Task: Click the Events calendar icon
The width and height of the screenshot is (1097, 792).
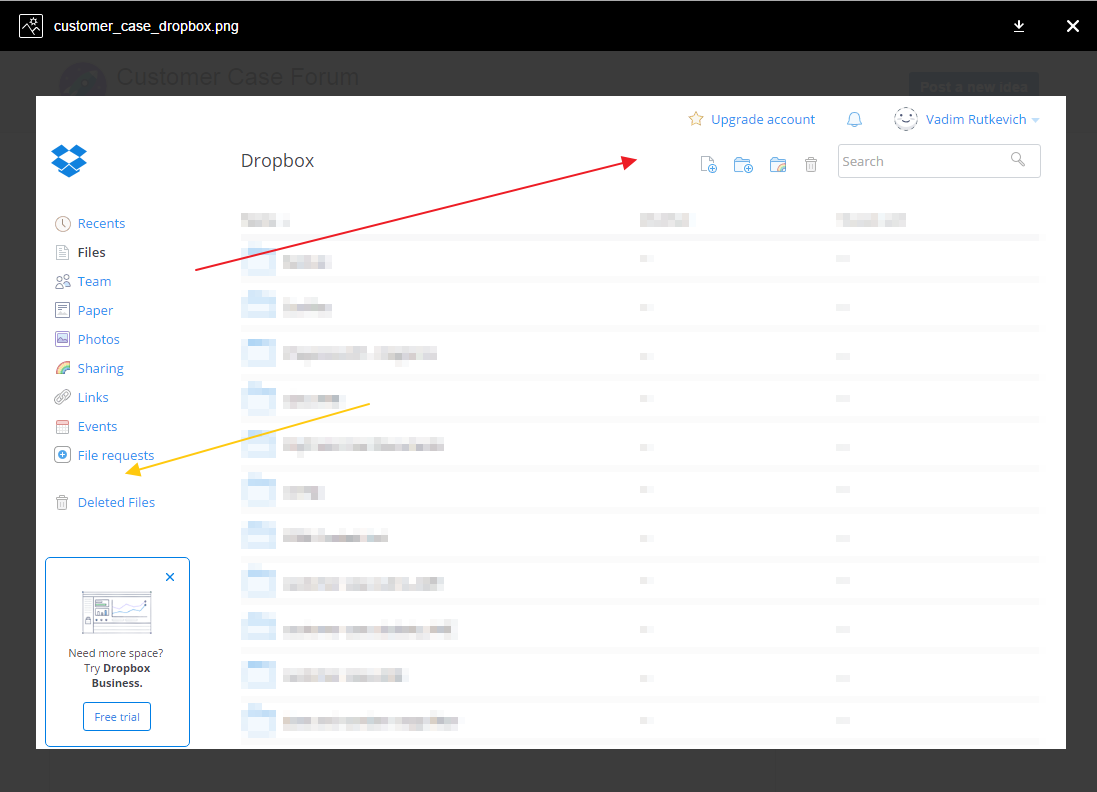Action: [x=62, y=427]
